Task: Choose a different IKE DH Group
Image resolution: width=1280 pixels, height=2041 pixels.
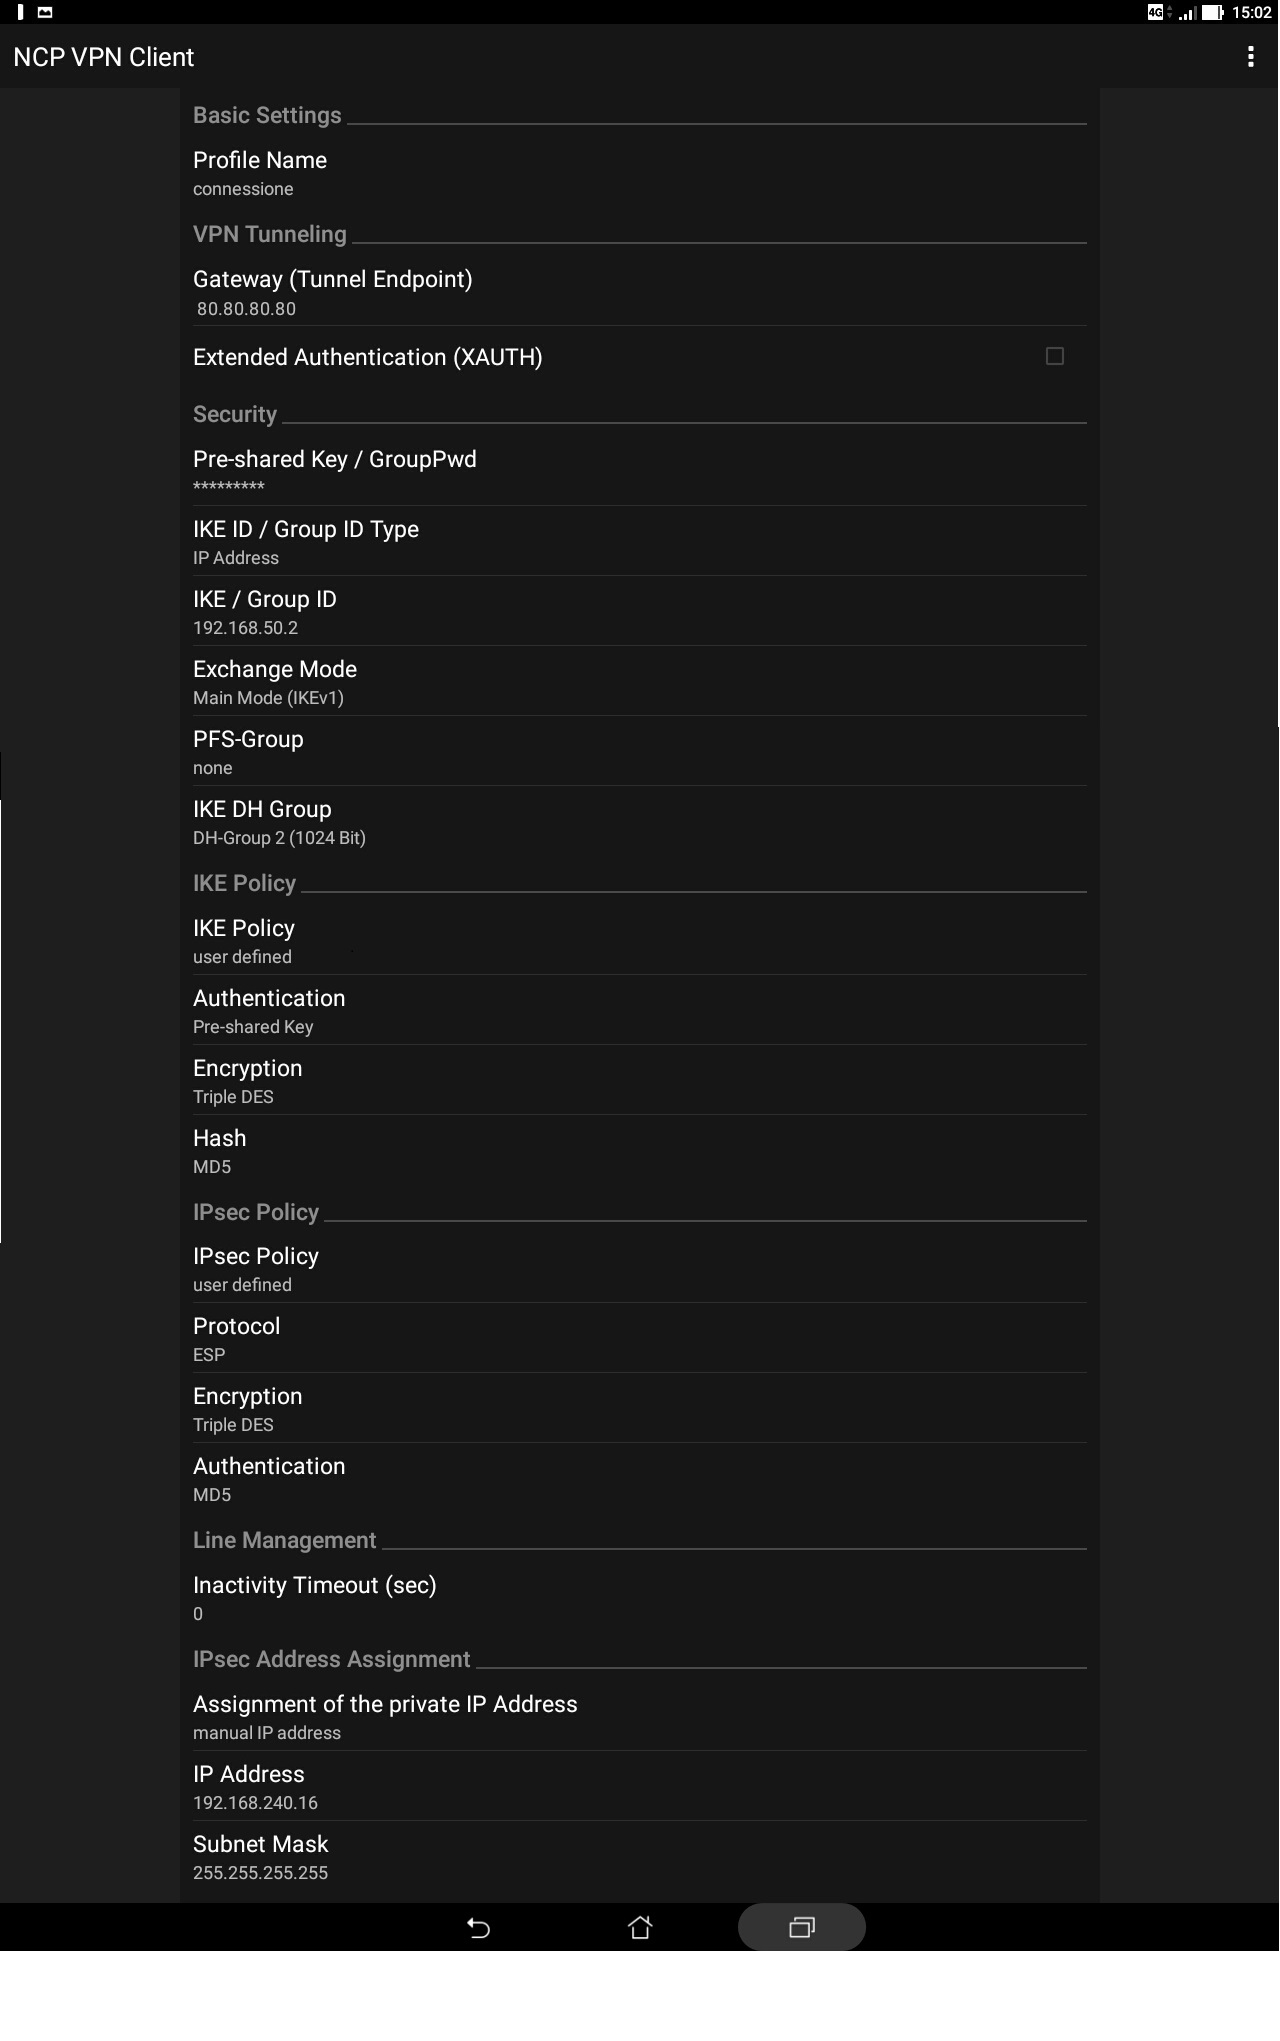Action: coord(638,821)
